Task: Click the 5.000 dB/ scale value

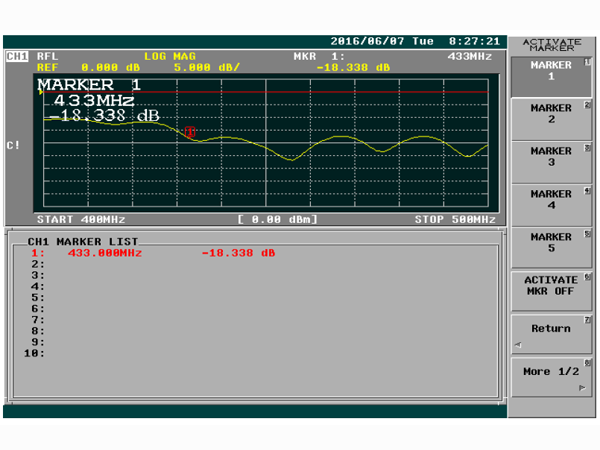Action: (207, 68)
